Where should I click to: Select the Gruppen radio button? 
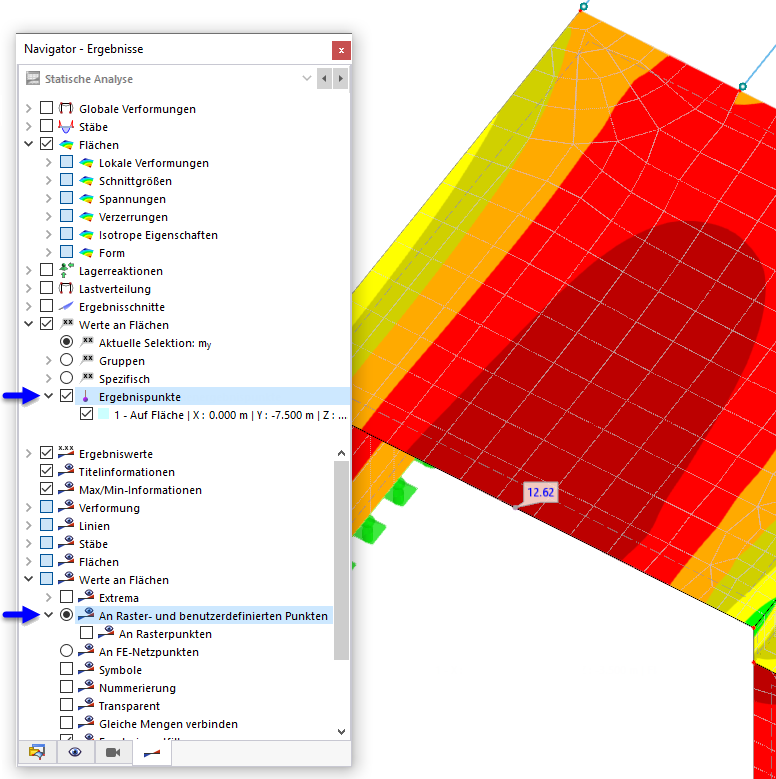67,360
